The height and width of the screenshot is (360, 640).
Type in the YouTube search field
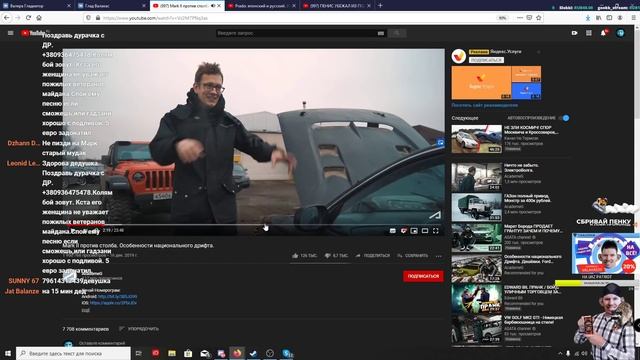click(x=297, y=33)
